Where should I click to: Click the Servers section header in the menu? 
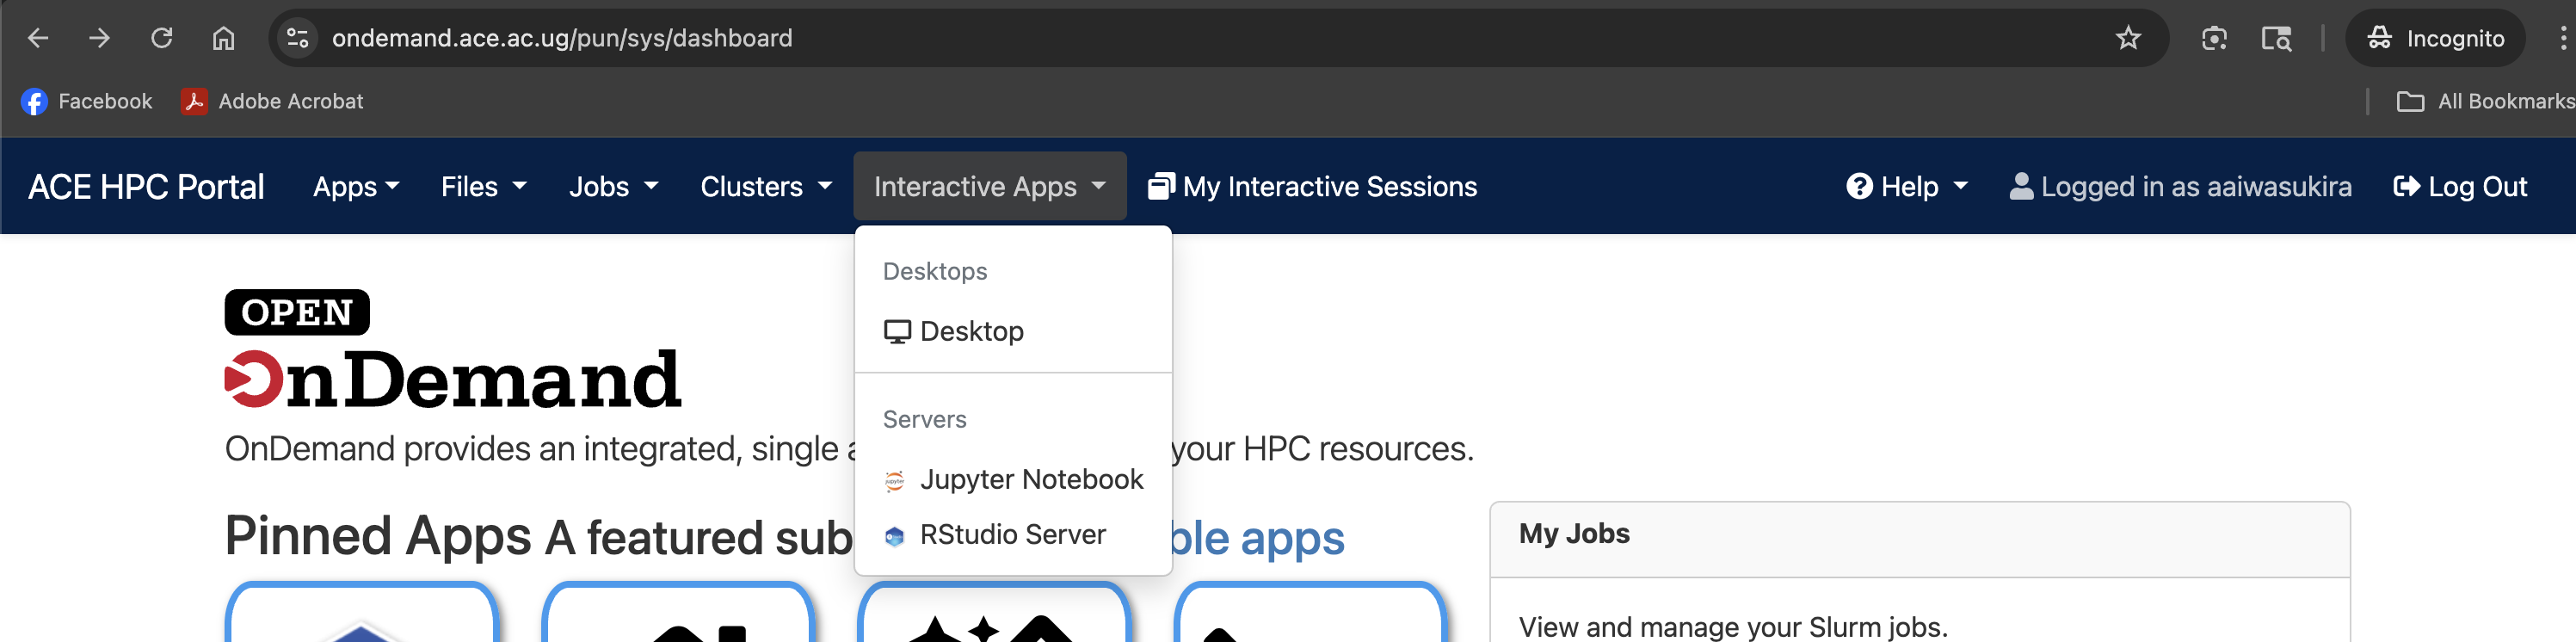point(925,419)
